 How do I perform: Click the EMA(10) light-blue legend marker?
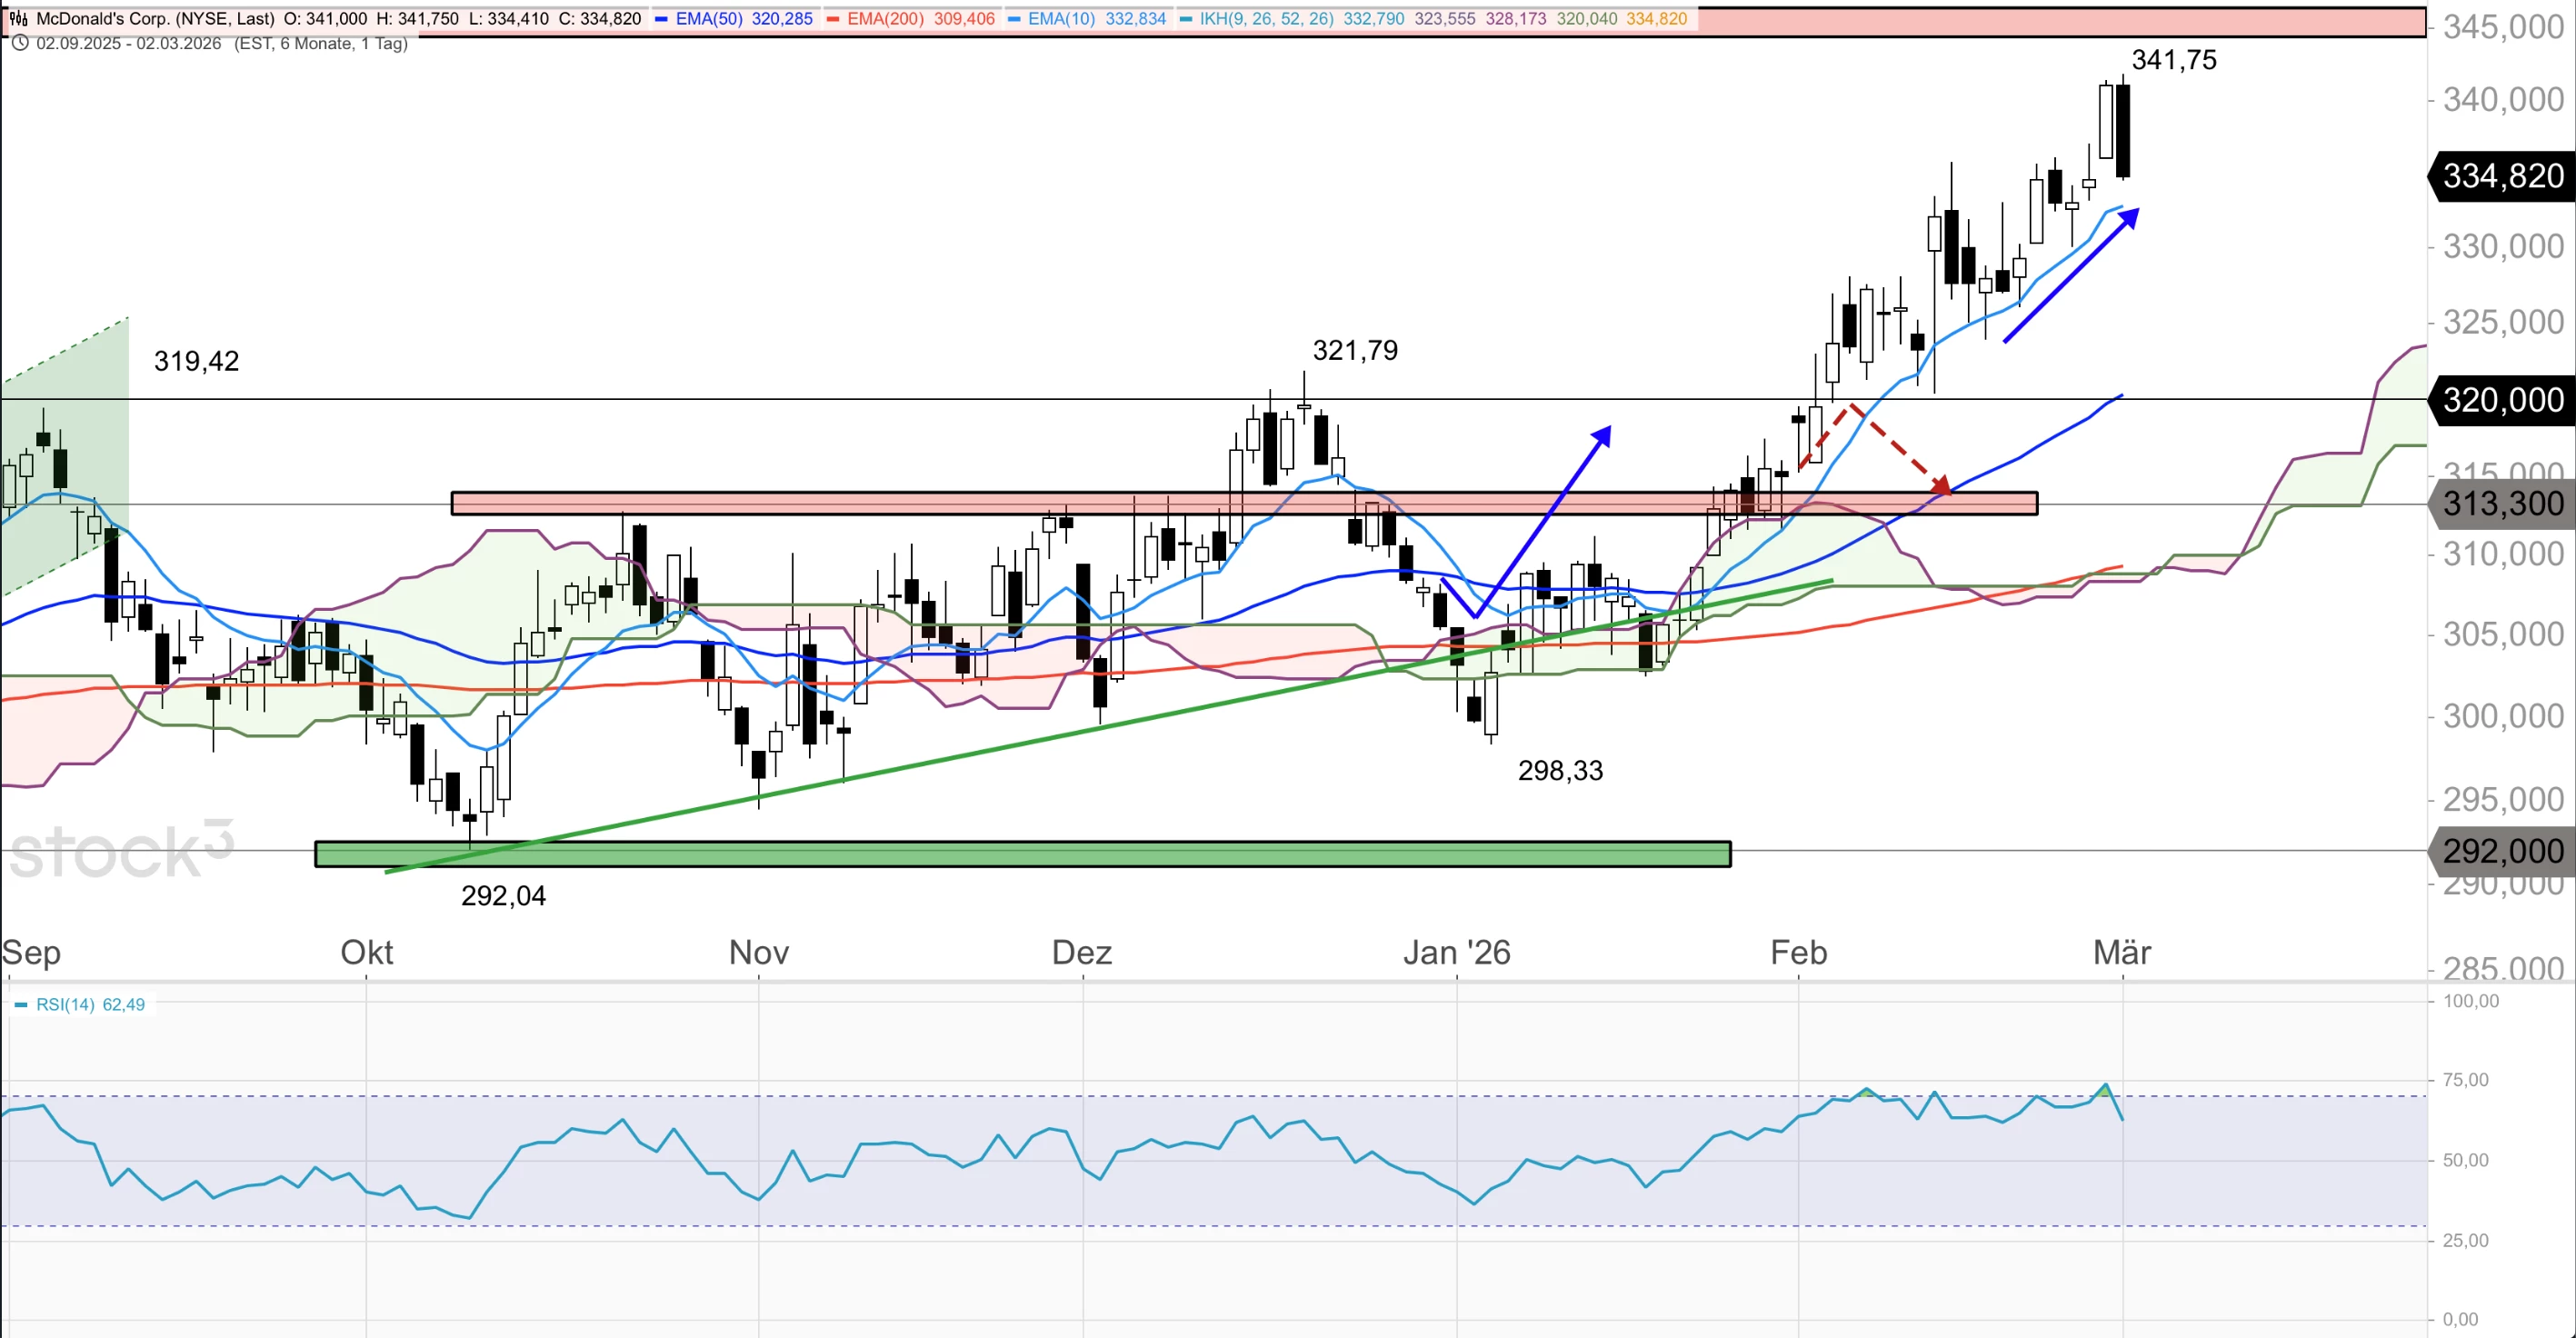(x=1014, y=19)
